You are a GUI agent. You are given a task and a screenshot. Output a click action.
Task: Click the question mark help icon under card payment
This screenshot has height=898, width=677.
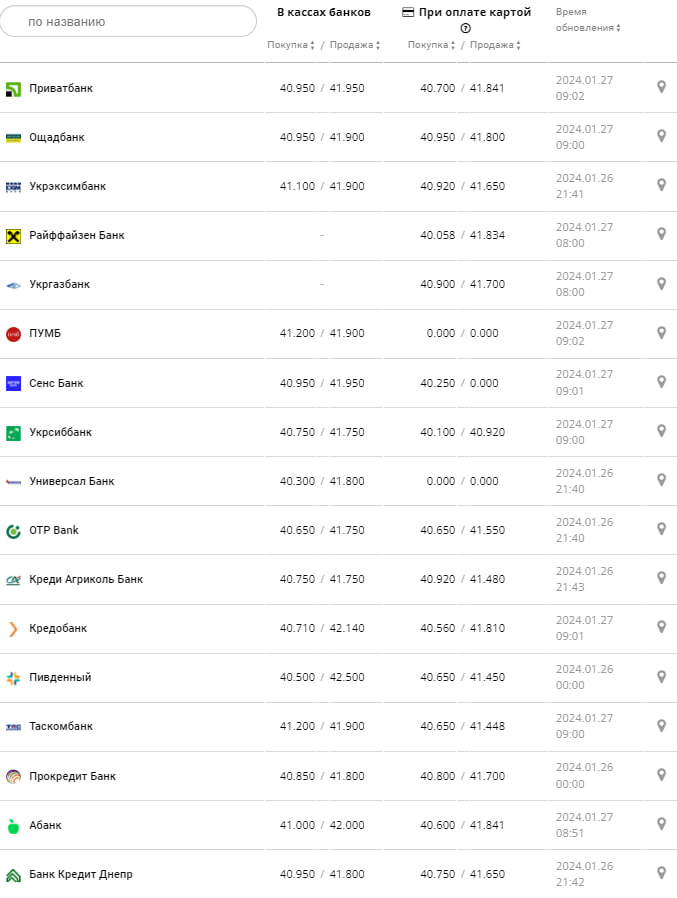[465, 28]
